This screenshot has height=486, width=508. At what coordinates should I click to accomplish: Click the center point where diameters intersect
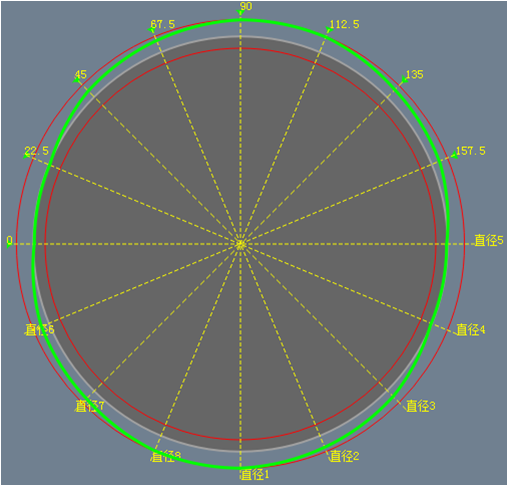click(240, 244)
